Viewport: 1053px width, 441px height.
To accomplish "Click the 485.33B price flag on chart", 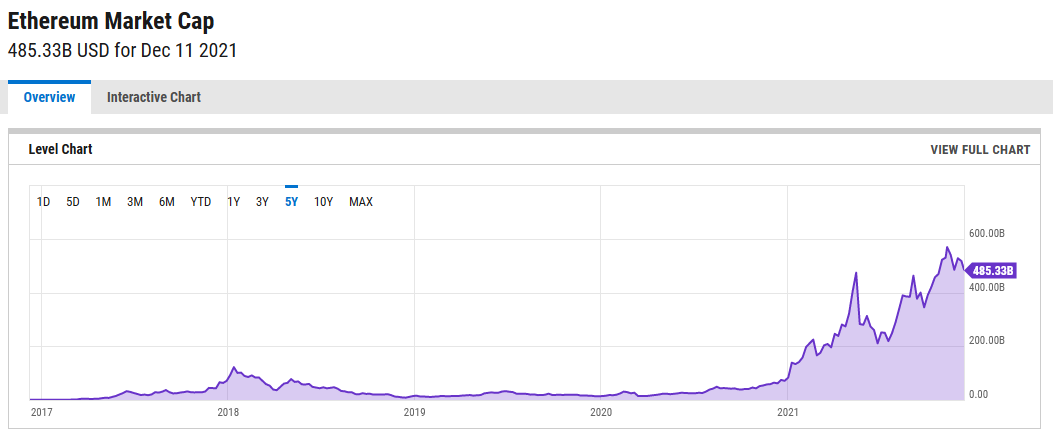I will click(991, 271).
